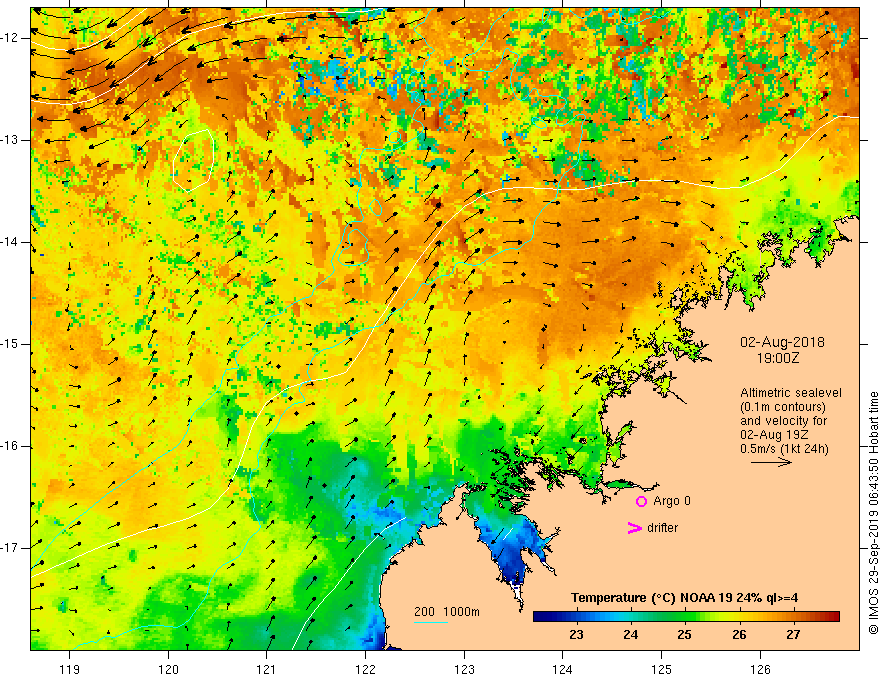Click the latitude label '-12'
Image resolution: width=880 pixels, height=680 pixels.
click(x=11, y=38)
